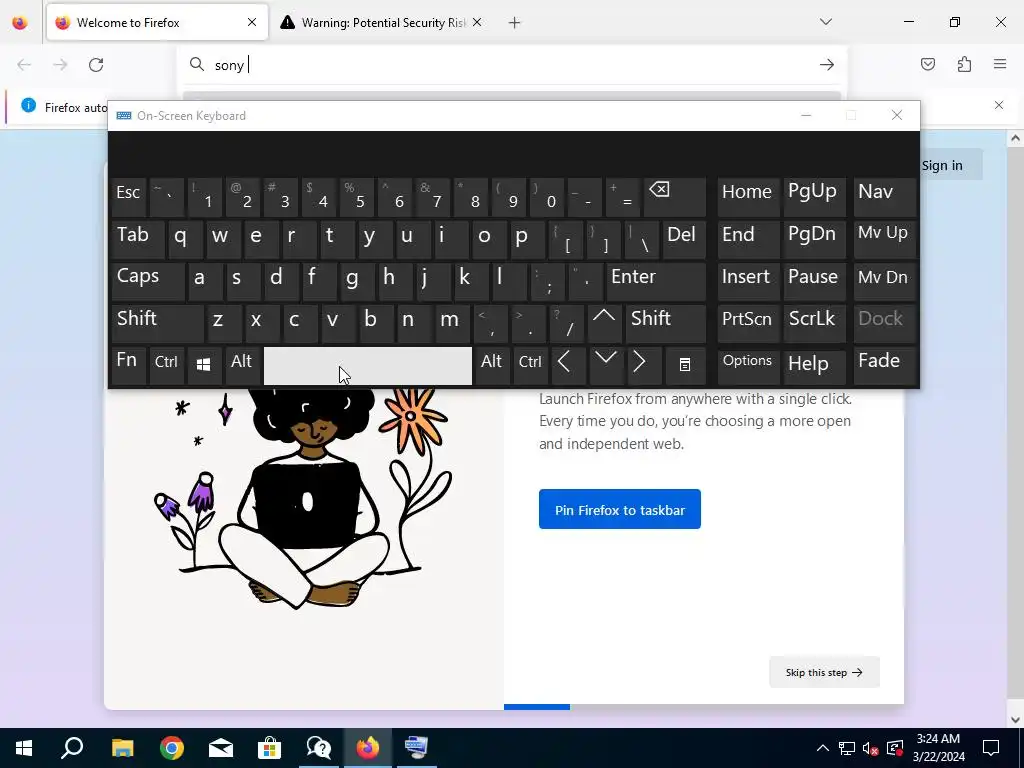Click the Firefox View icon

(20, 23)
